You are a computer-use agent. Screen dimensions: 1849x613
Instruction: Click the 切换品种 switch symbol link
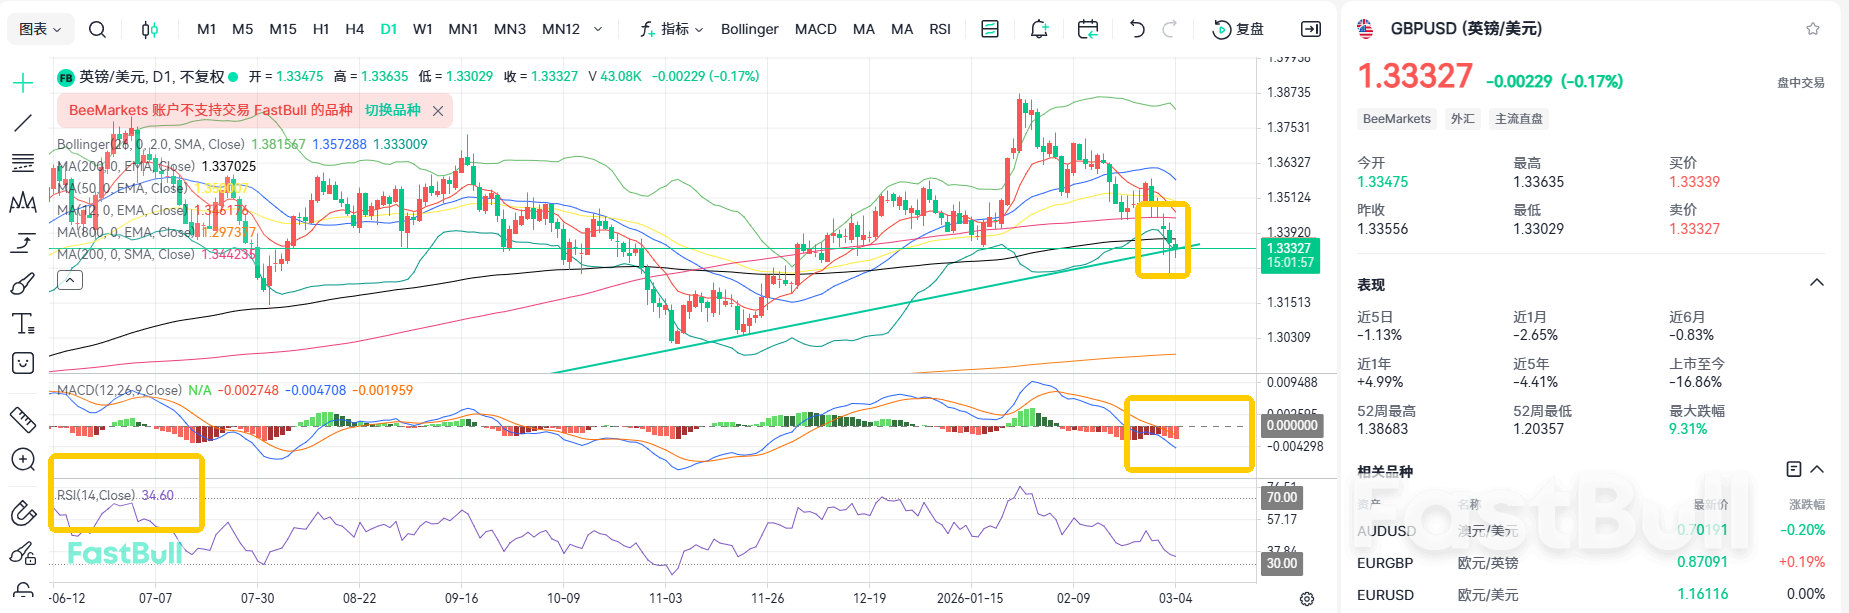pyautogui.click(x=392, y=110)
